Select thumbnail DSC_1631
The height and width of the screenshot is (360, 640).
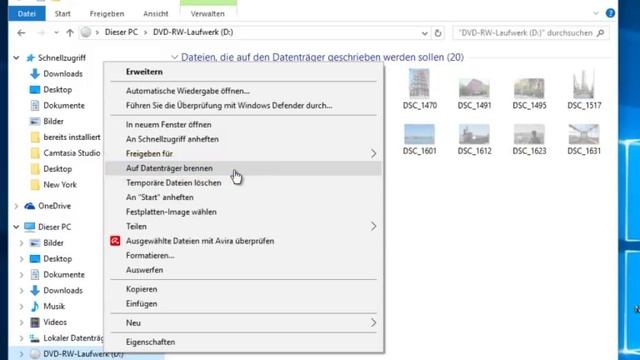584,134
